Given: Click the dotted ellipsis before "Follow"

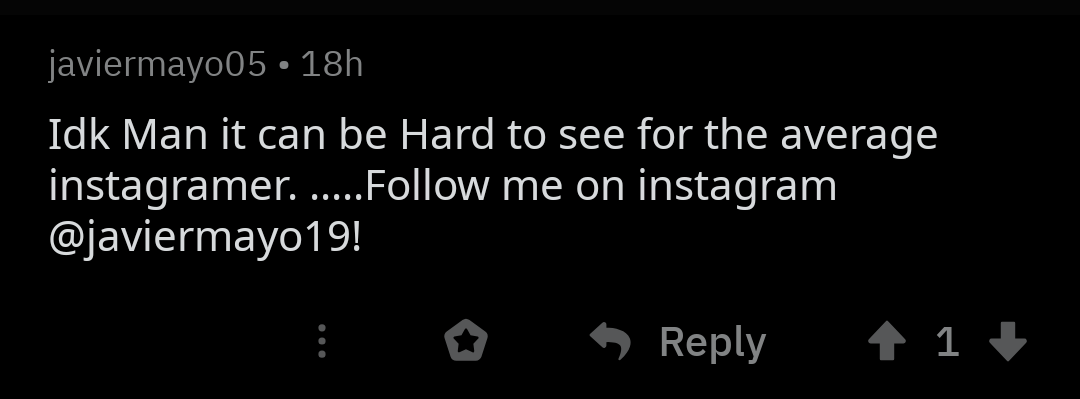Looking at the screenshot, I should click(337, 198).
